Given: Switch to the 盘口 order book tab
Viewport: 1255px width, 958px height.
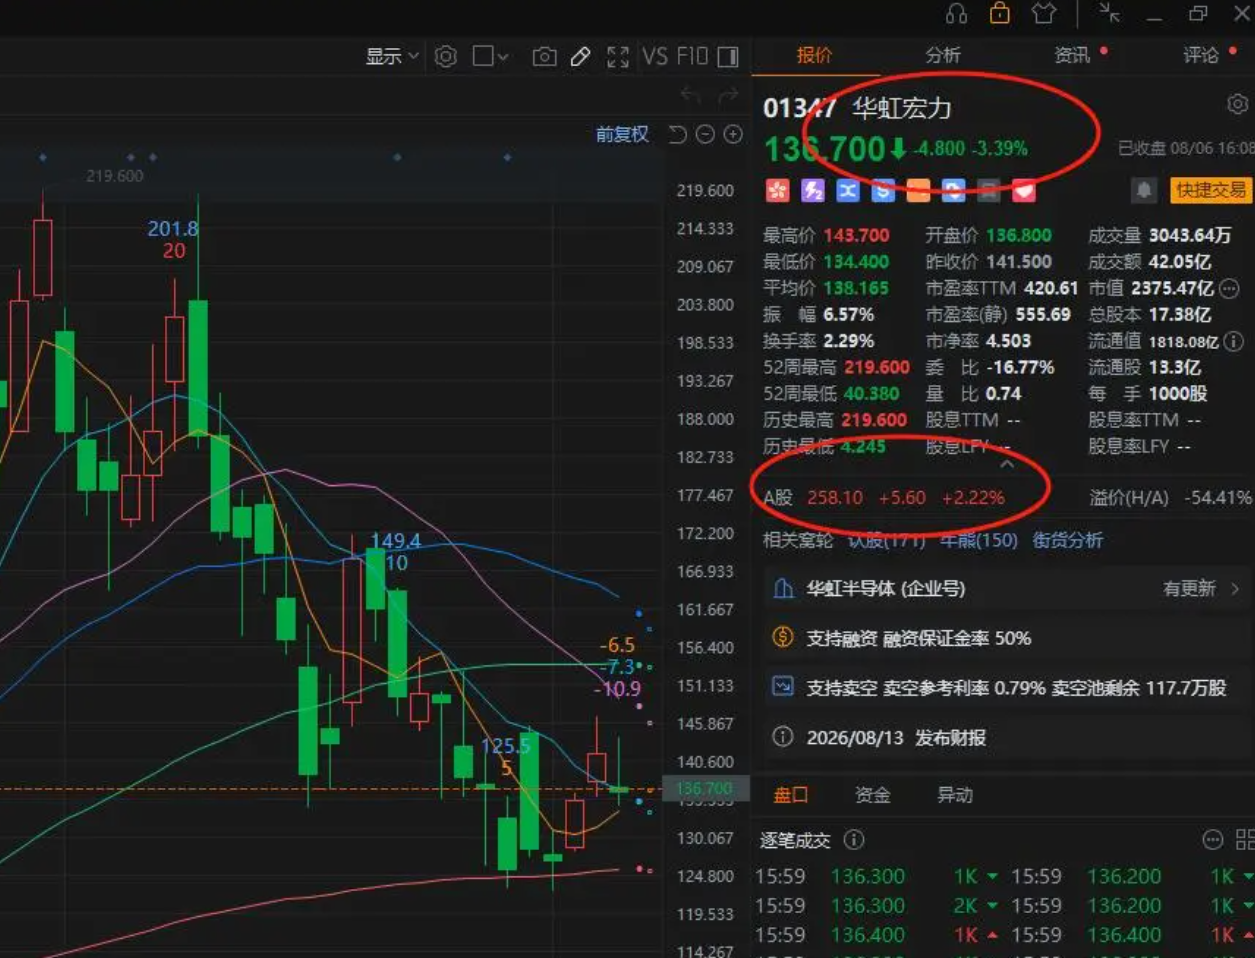Looking at the screenshot, I should [x=790, y=795].
